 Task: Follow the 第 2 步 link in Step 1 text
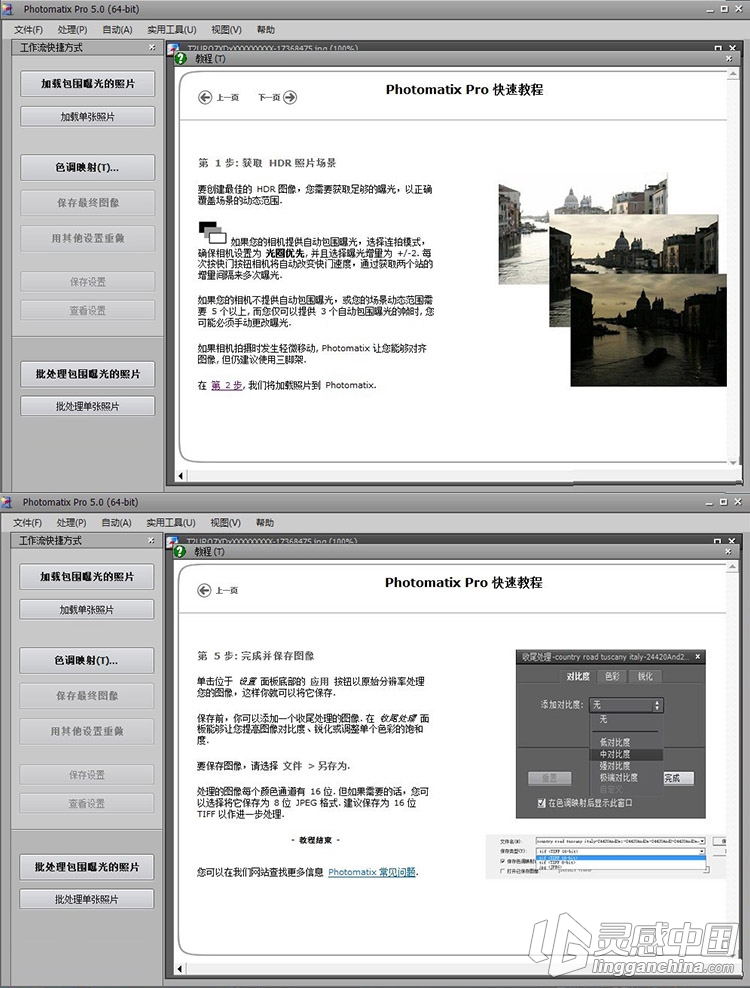226,385
